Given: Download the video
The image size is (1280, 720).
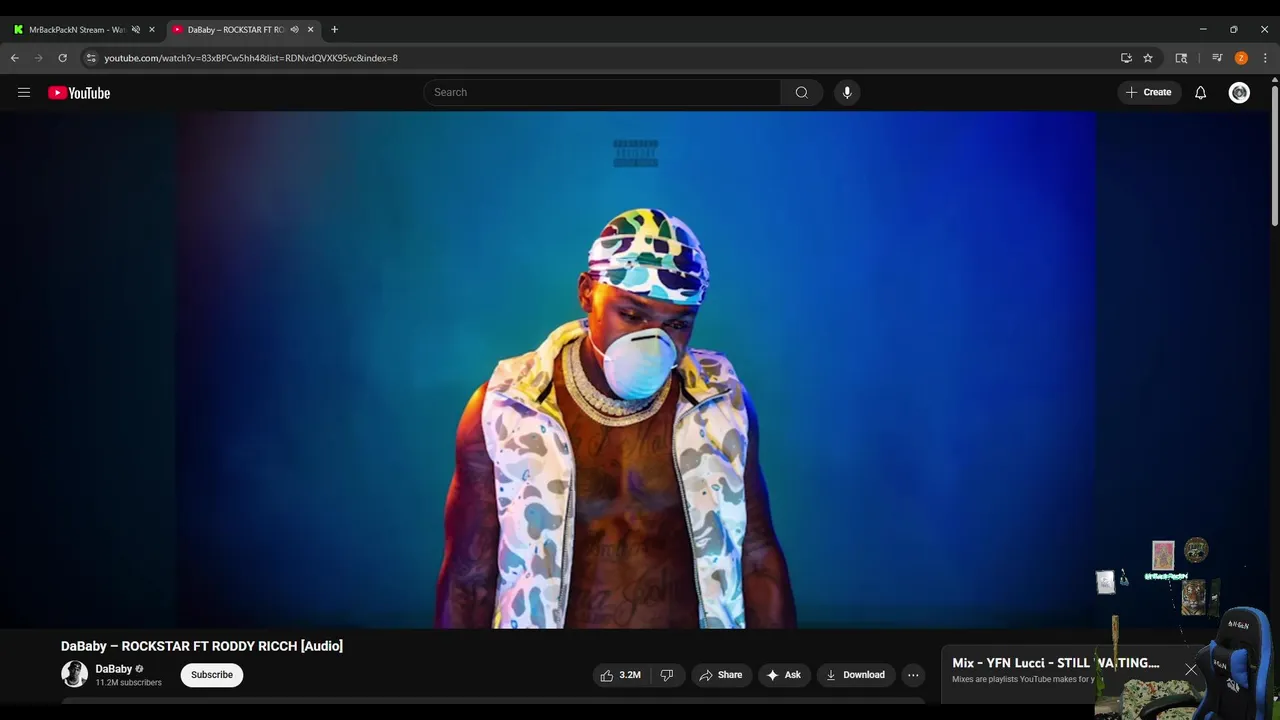Looking at the screenshot, I should click(855, 675).
